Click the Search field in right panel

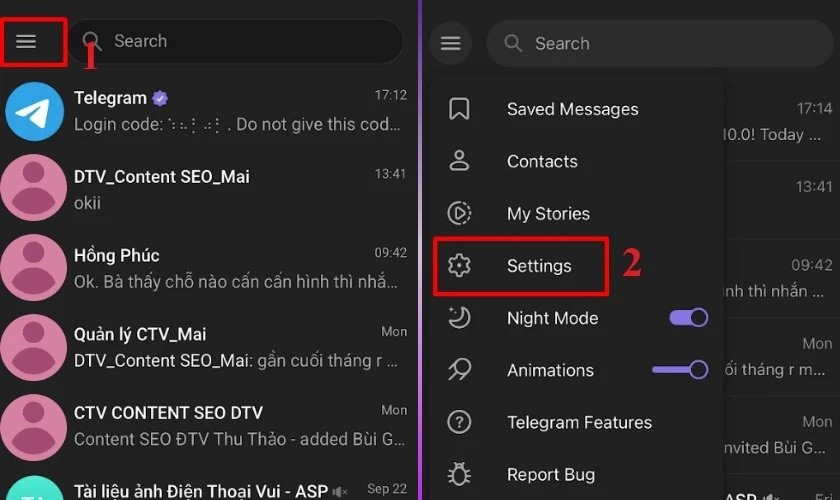[660, 43]
